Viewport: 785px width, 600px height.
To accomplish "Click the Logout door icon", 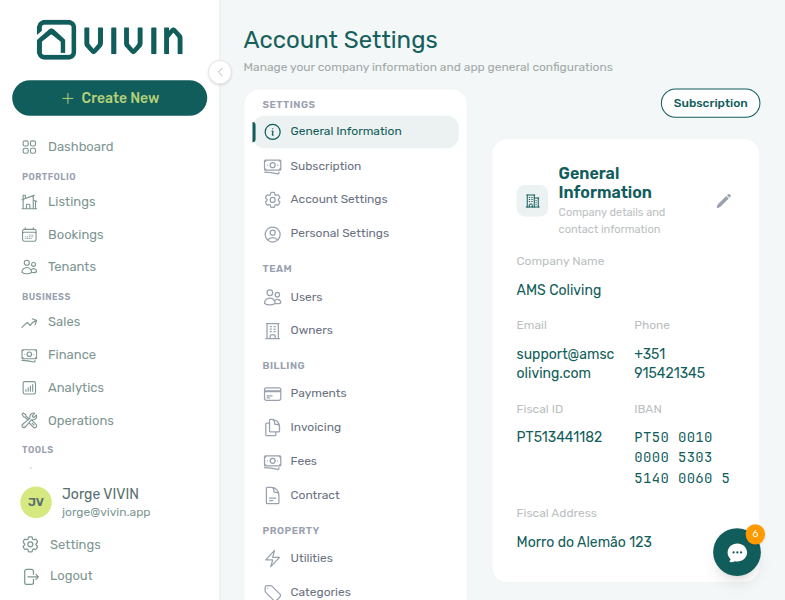I will (31, 576).
